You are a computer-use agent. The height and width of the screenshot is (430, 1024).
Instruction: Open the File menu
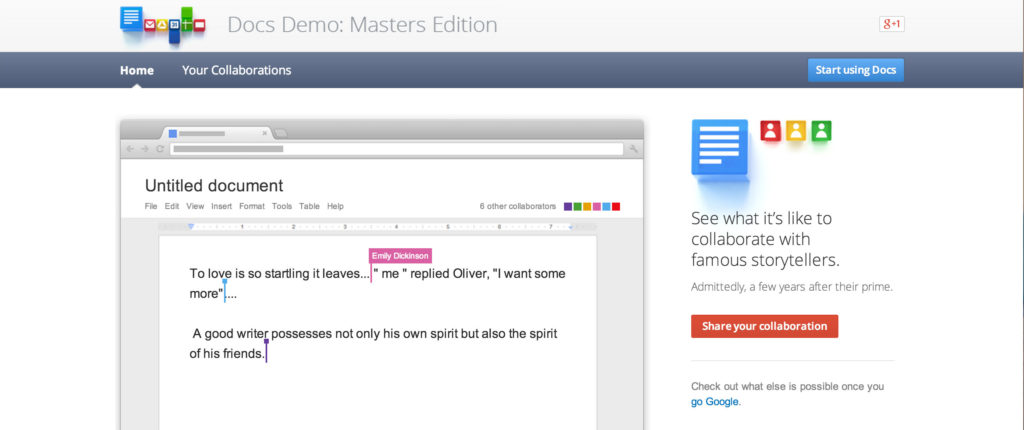click(x=151, y=206)
